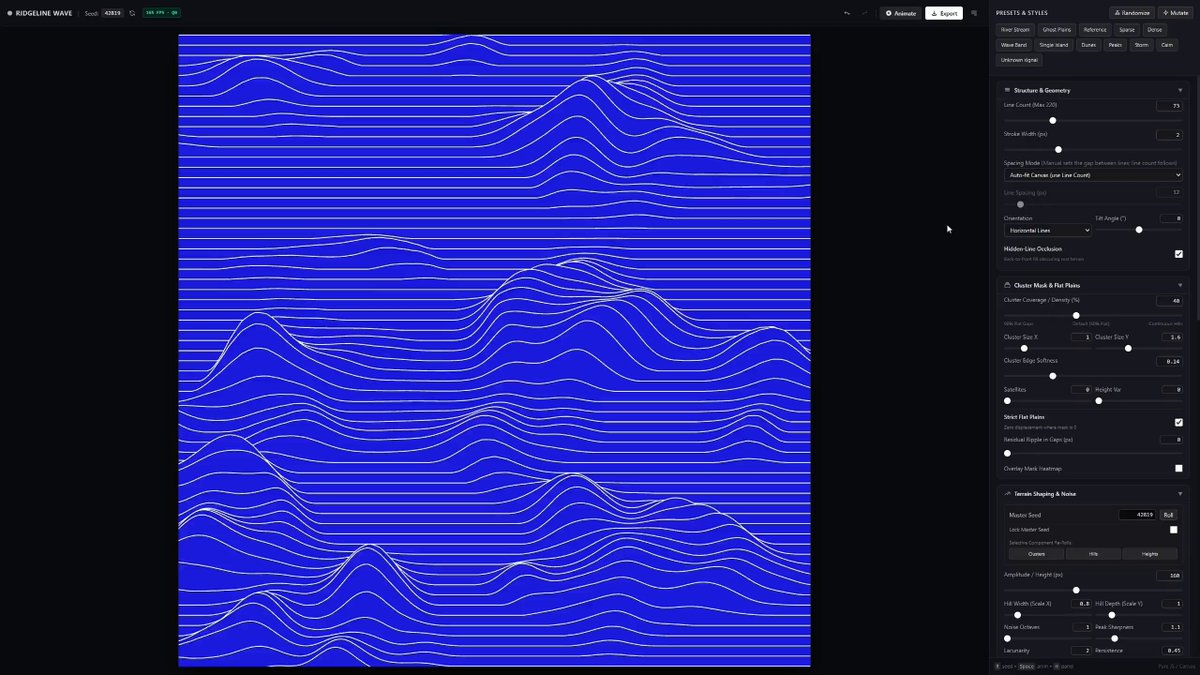Click the Amplitude / Height slider handle
This screenshot has height=675, width=1200.
1076,590
